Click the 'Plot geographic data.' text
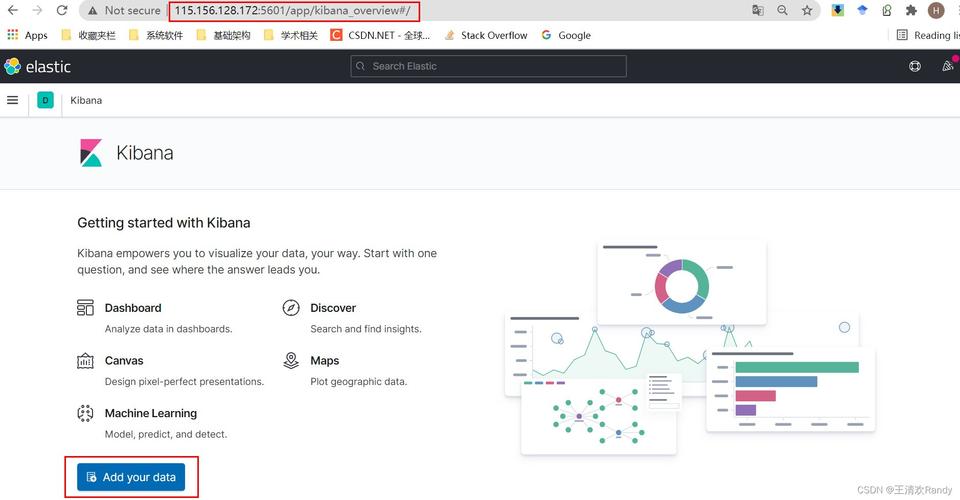 359,382
